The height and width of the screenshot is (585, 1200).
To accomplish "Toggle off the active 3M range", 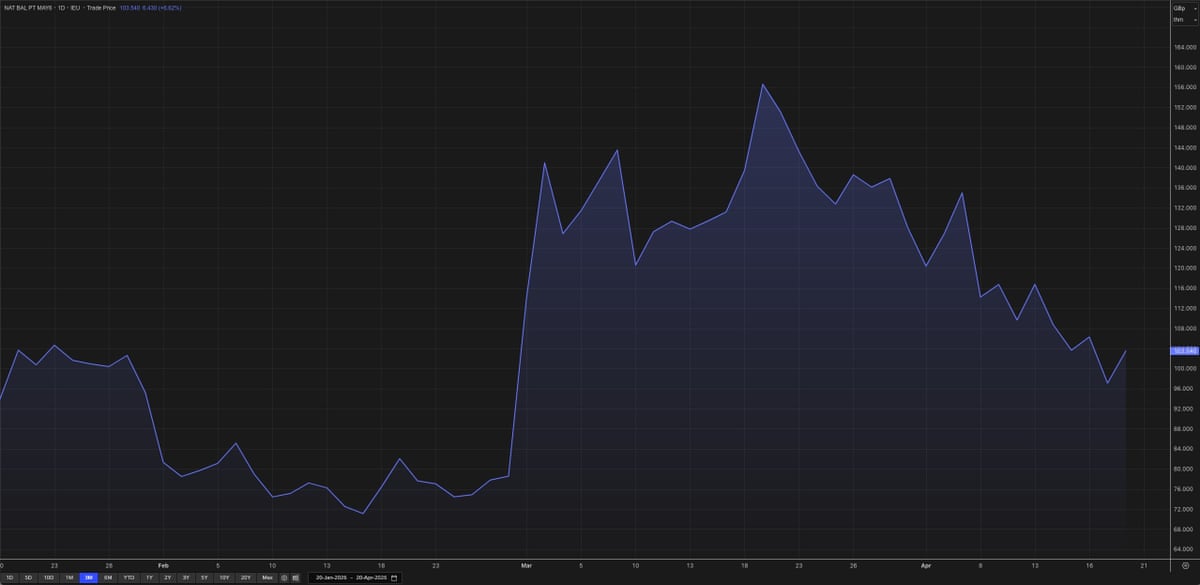I will (87, 577).
